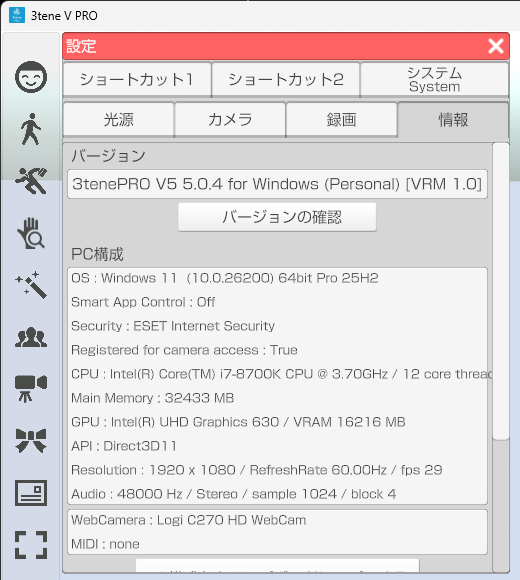Click the 設定 panel title text
This screenshot has width=520, height=580.
coord(81,46)
